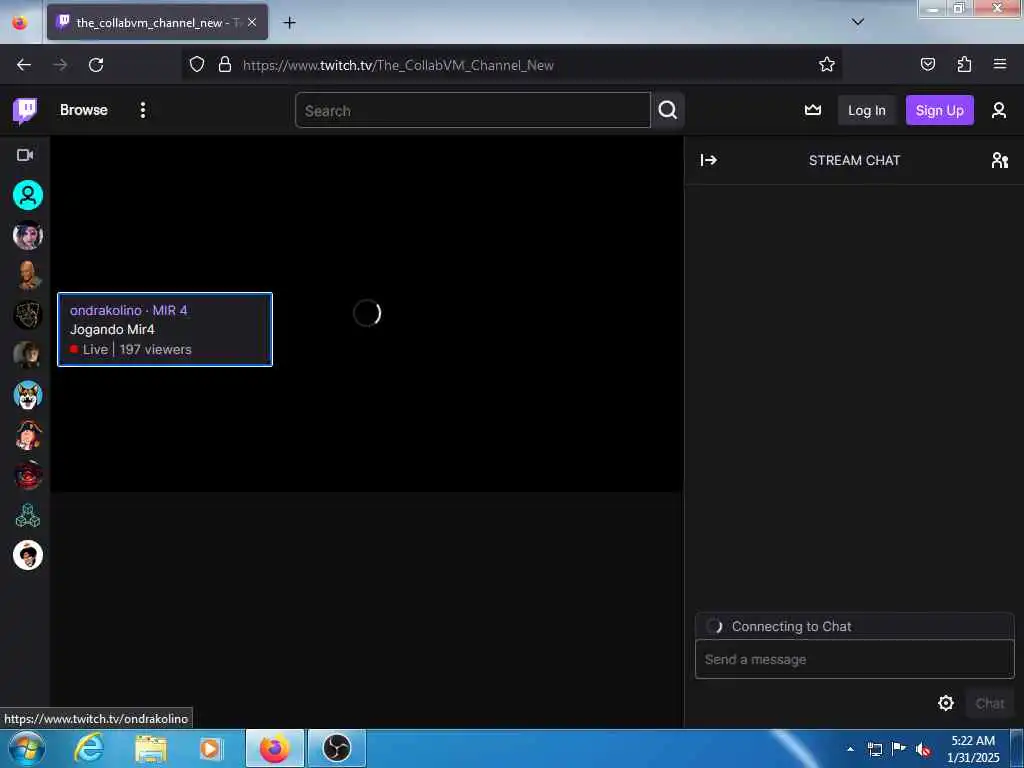This screenshot has width=1024, height=768.
Task: Launch Internet Explorer from taskbar
Action: click(89, 748)
